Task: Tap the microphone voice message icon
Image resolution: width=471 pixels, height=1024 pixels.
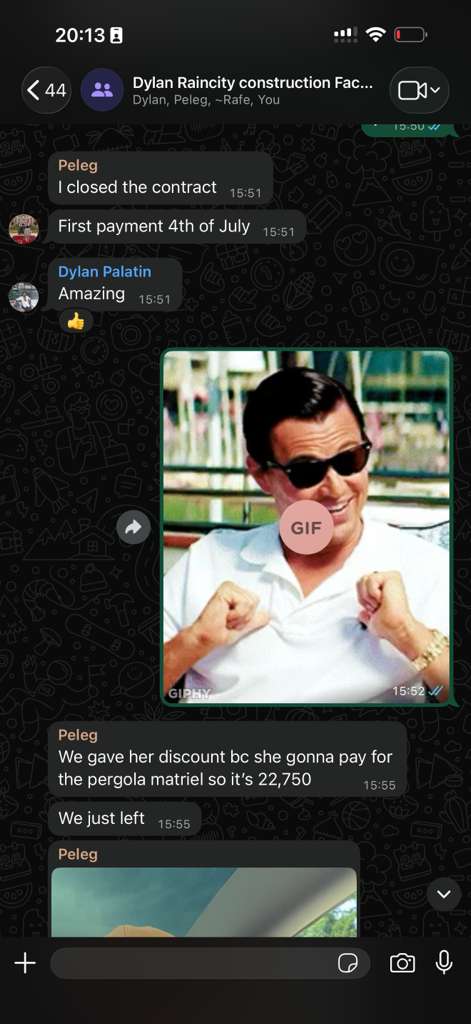Action: (x=444, y=962)
